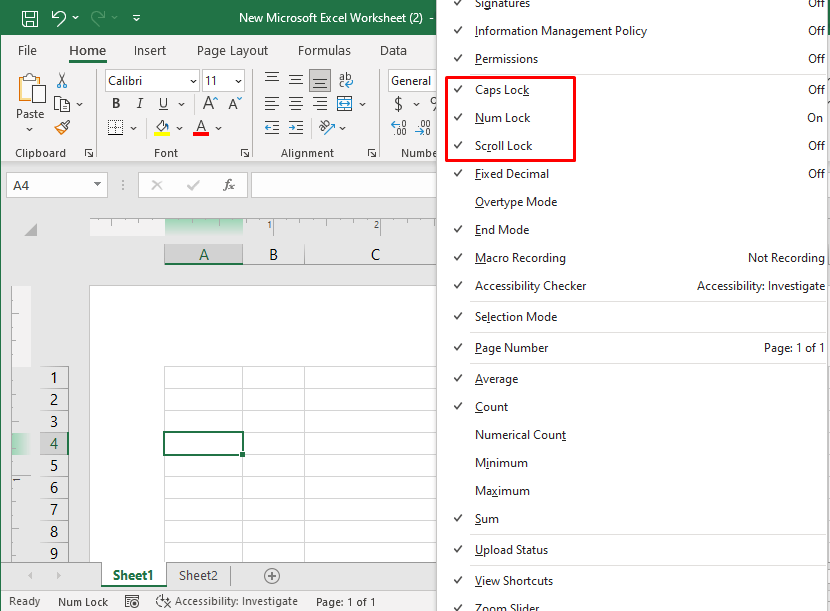
Task: Expand the Name Box dropdown arrow
Action: (97, 185)
